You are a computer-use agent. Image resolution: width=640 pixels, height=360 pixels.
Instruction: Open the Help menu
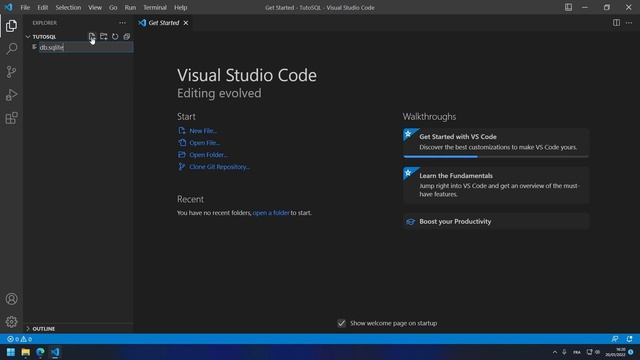[x=180, y=7]
